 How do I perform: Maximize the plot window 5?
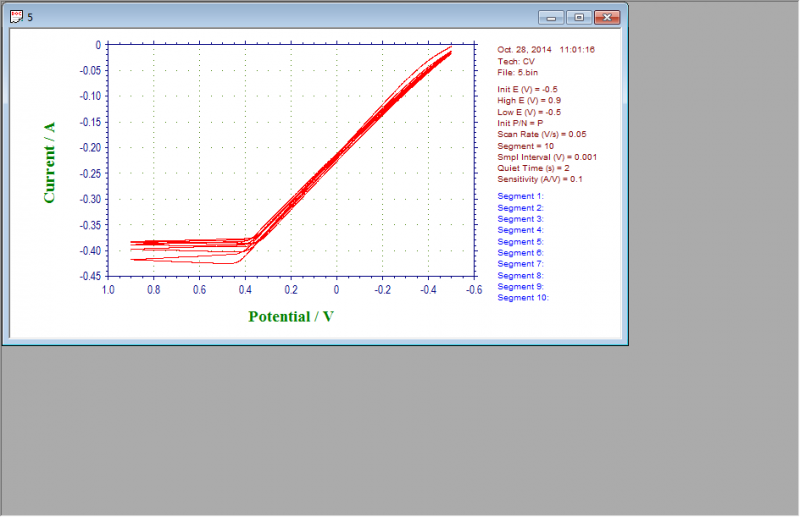pyautogui.click(x=579, y=17)
